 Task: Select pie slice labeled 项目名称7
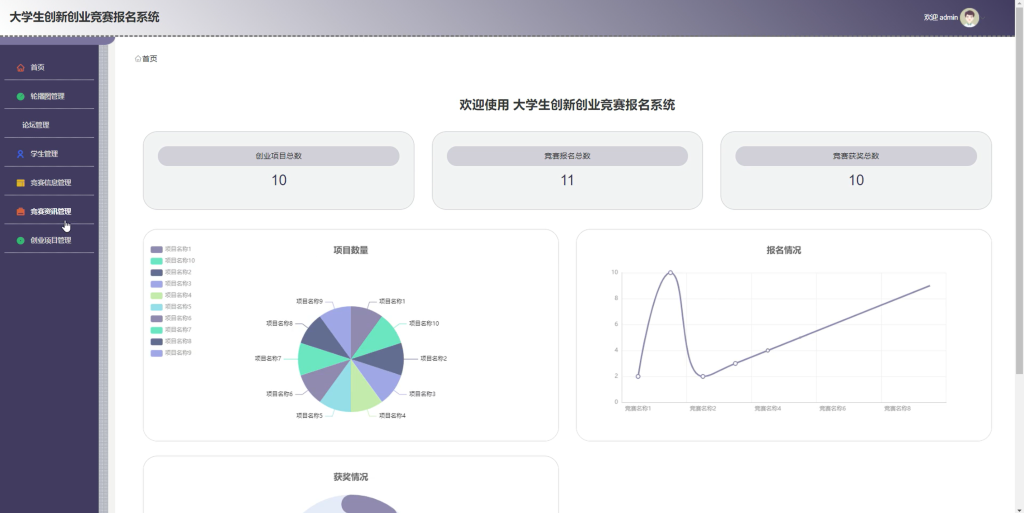click(x=315, y=359)
